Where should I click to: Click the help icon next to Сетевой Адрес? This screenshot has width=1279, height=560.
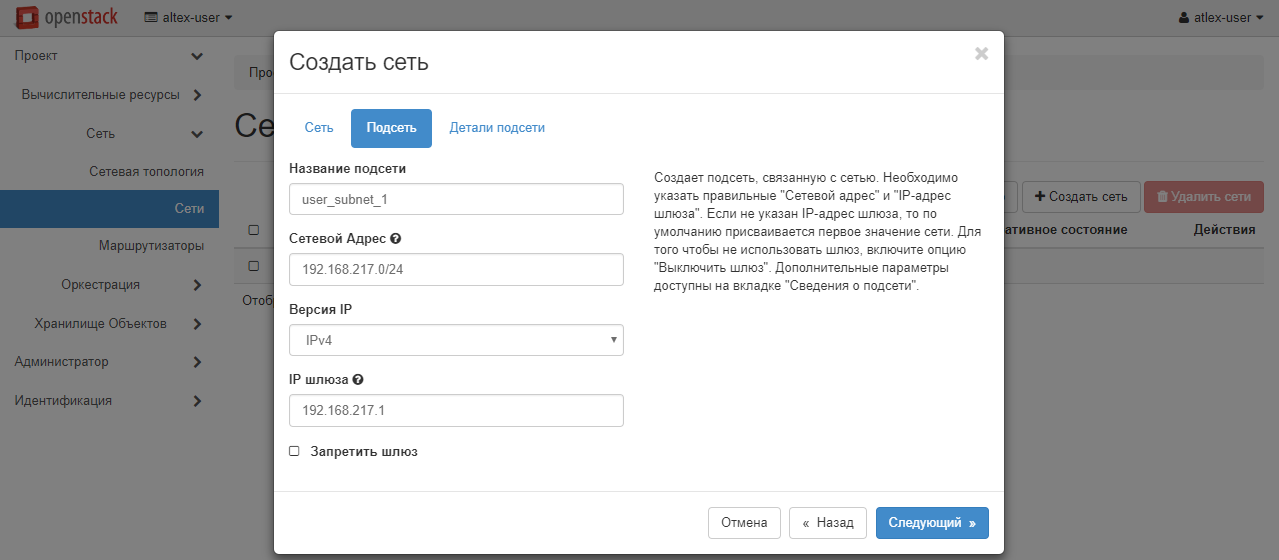pos(396,239)
